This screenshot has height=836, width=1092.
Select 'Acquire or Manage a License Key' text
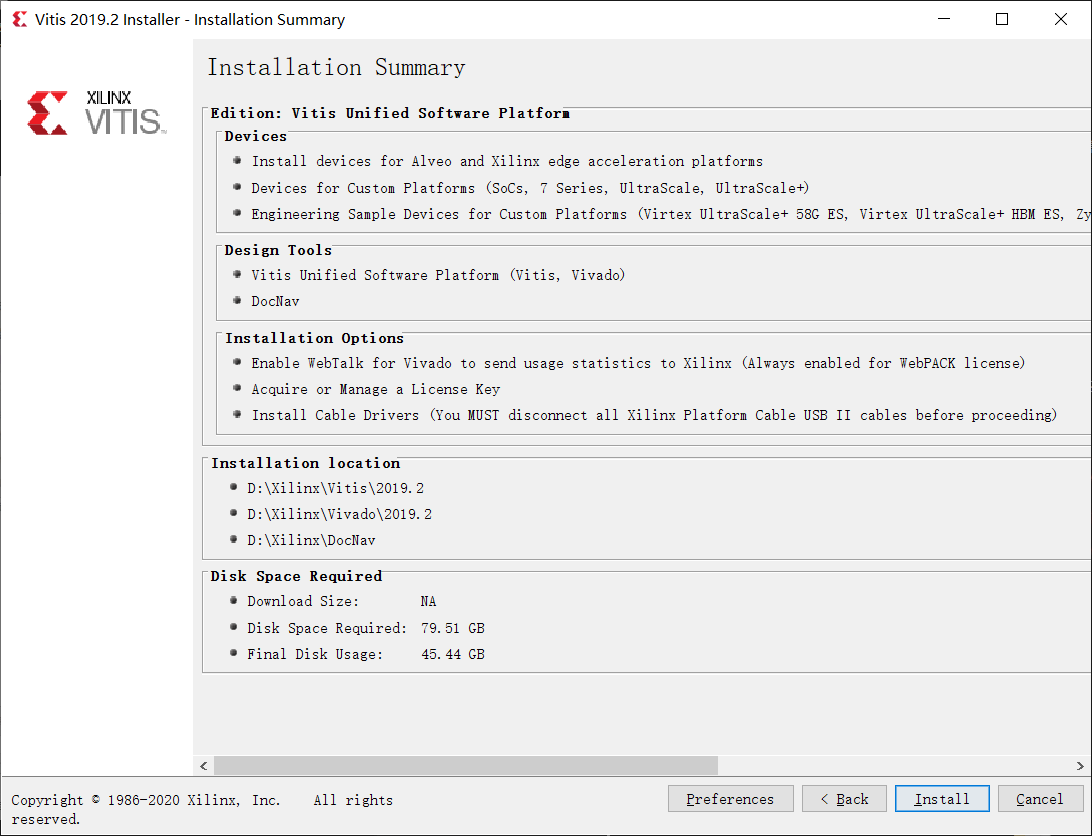tap(375, 389)
